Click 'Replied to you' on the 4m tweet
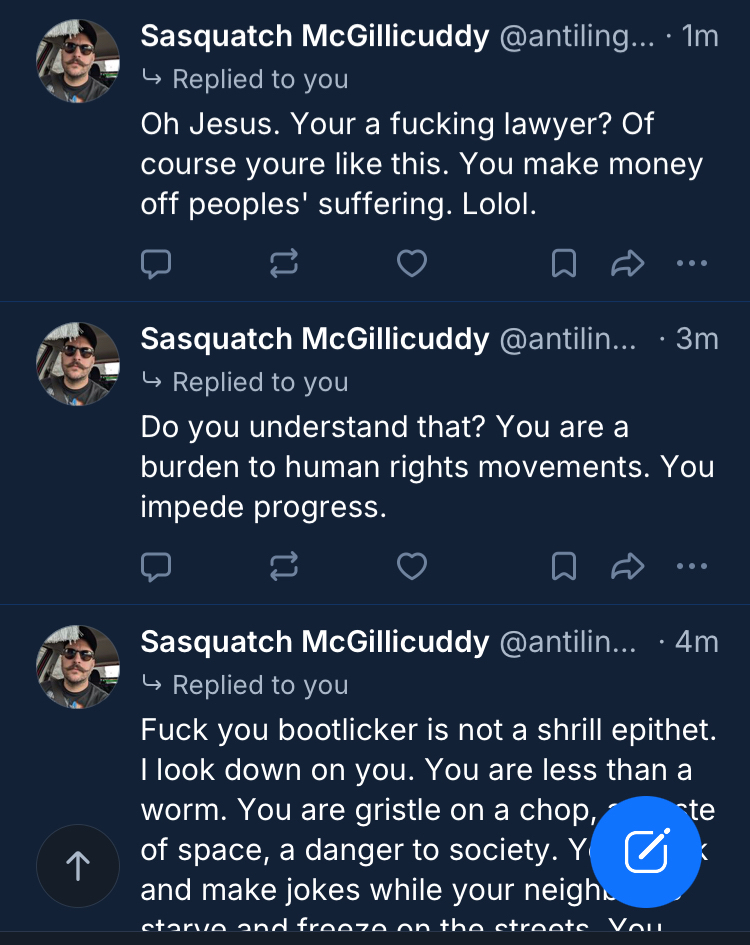Image resolution: width=750 pixels, height=945 pixels. (260, 685)
